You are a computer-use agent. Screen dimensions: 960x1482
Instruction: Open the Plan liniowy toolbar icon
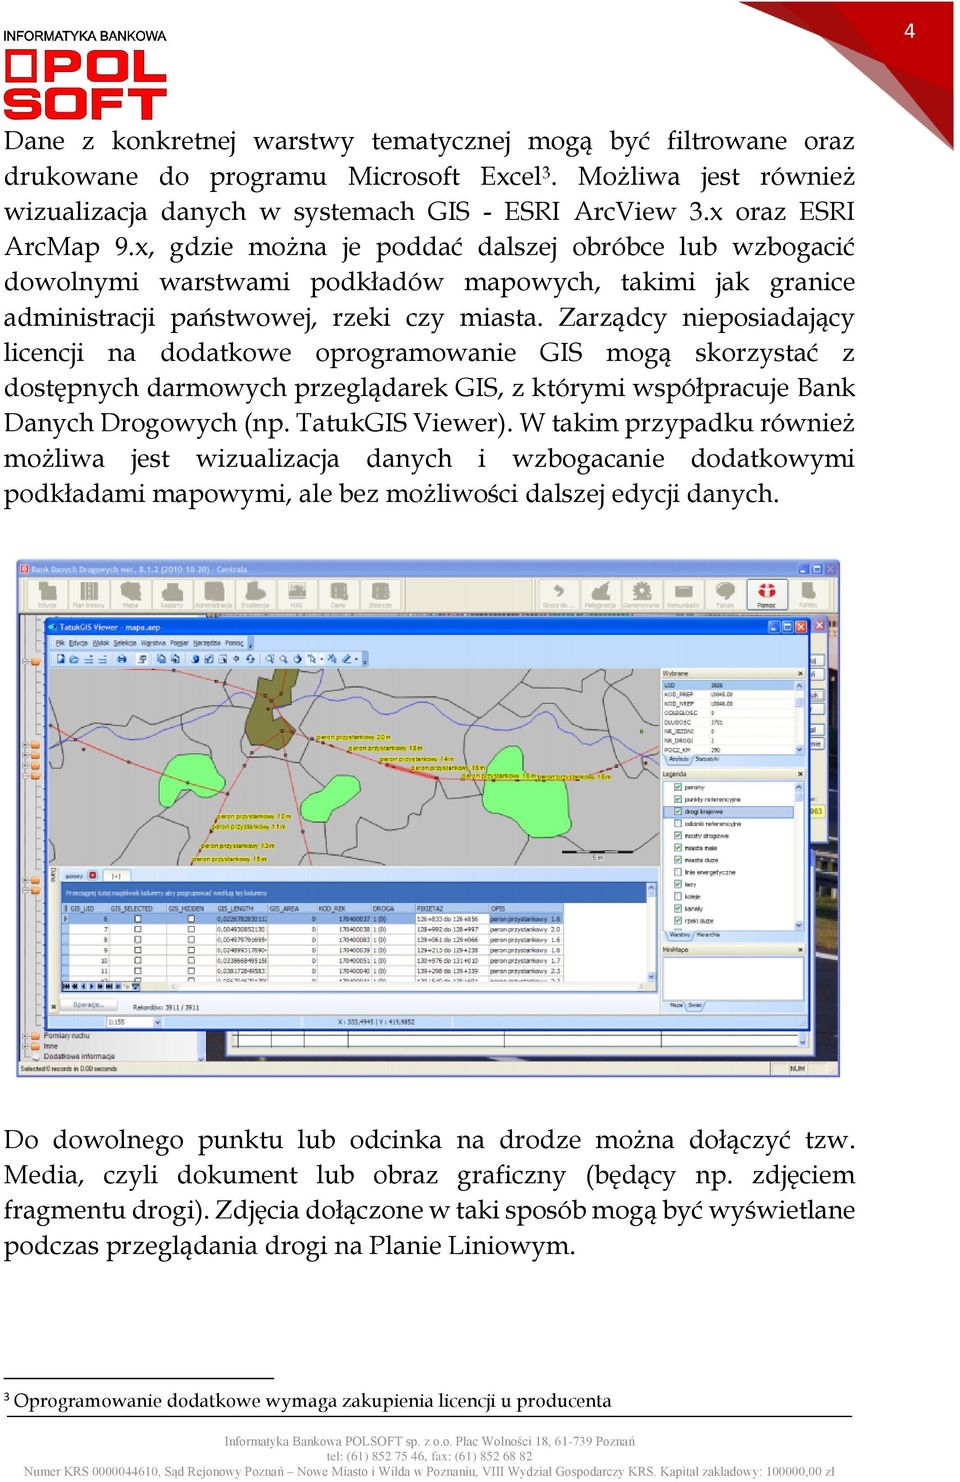(88, 594)
